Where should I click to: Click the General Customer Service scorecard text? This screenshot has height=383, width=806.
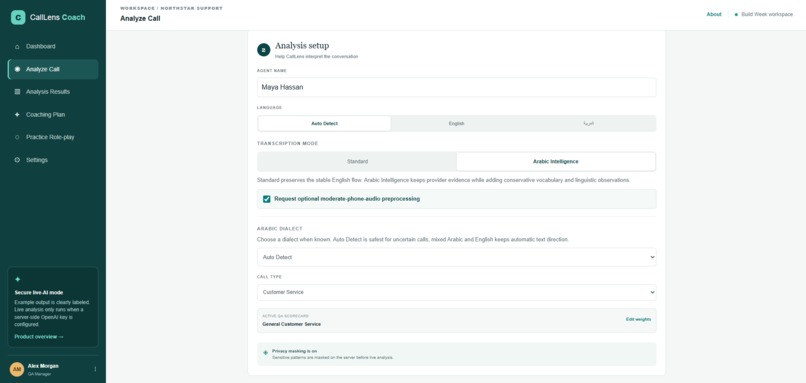291,324
